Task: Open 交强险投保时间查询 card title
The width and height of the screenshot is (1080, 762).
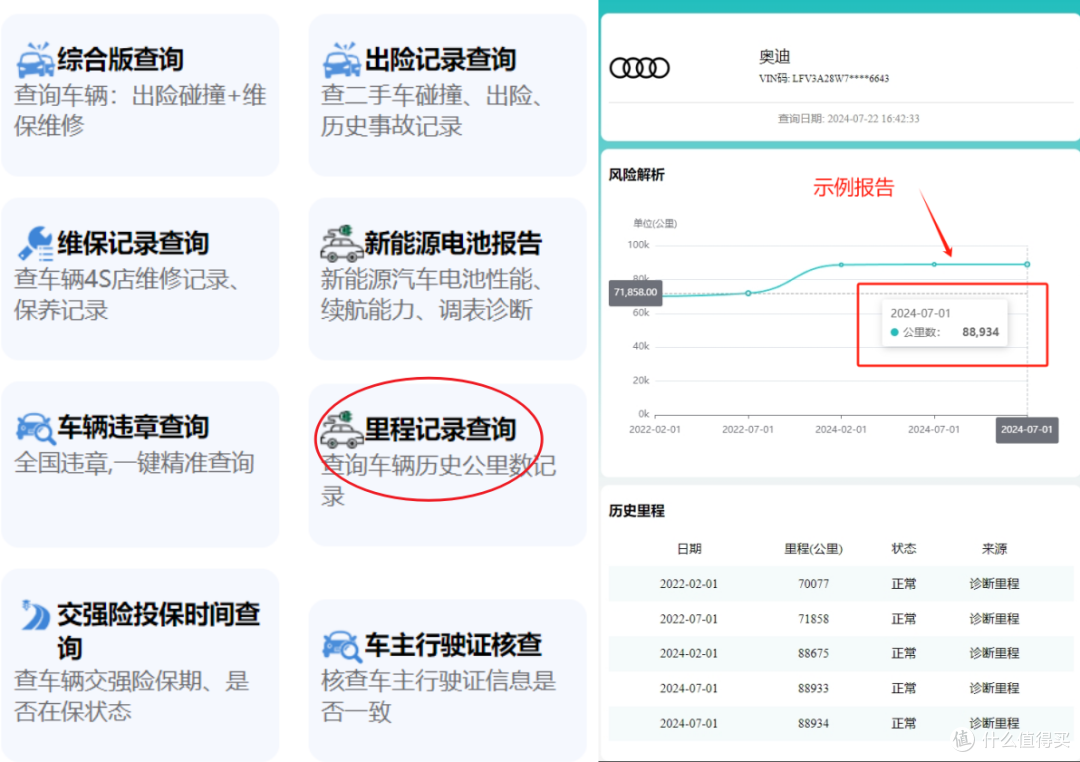Action: pos(158,630)
